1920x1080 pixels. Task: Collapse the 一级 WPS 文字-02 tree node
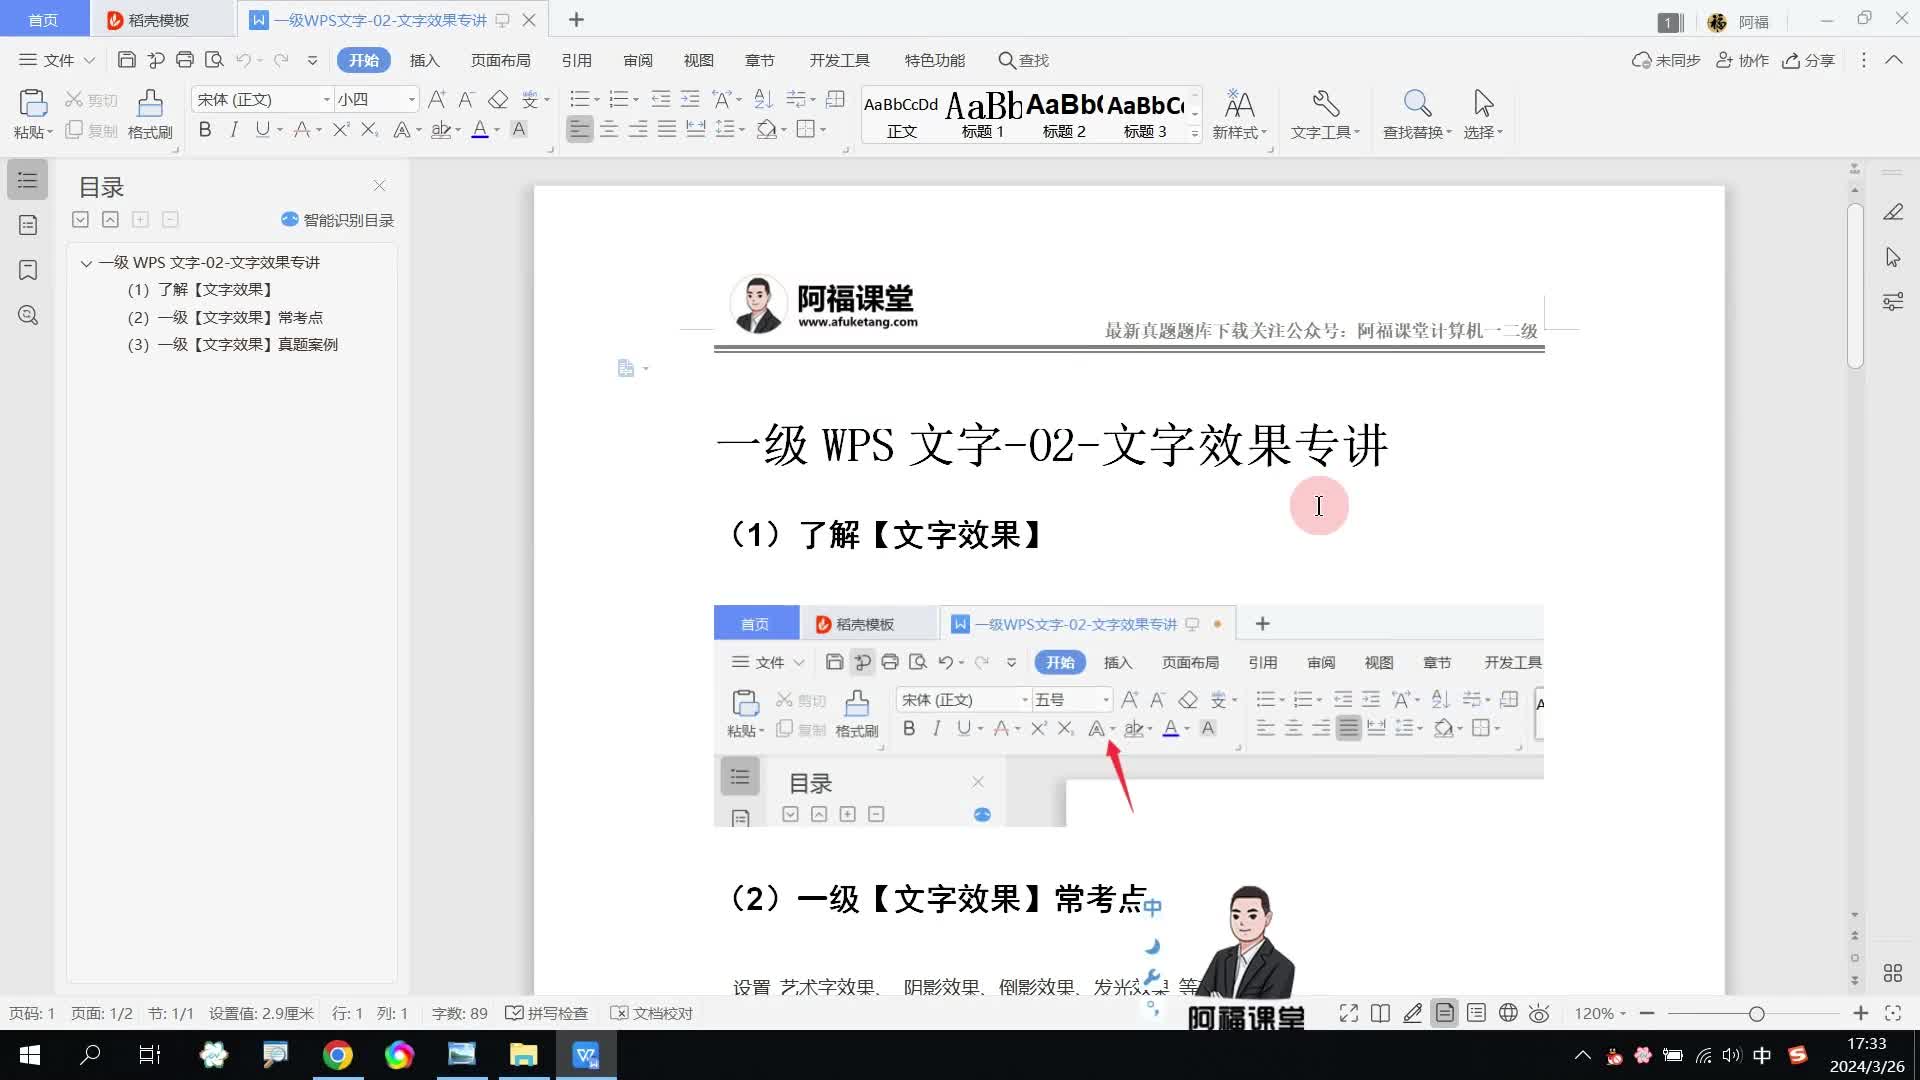86,263
